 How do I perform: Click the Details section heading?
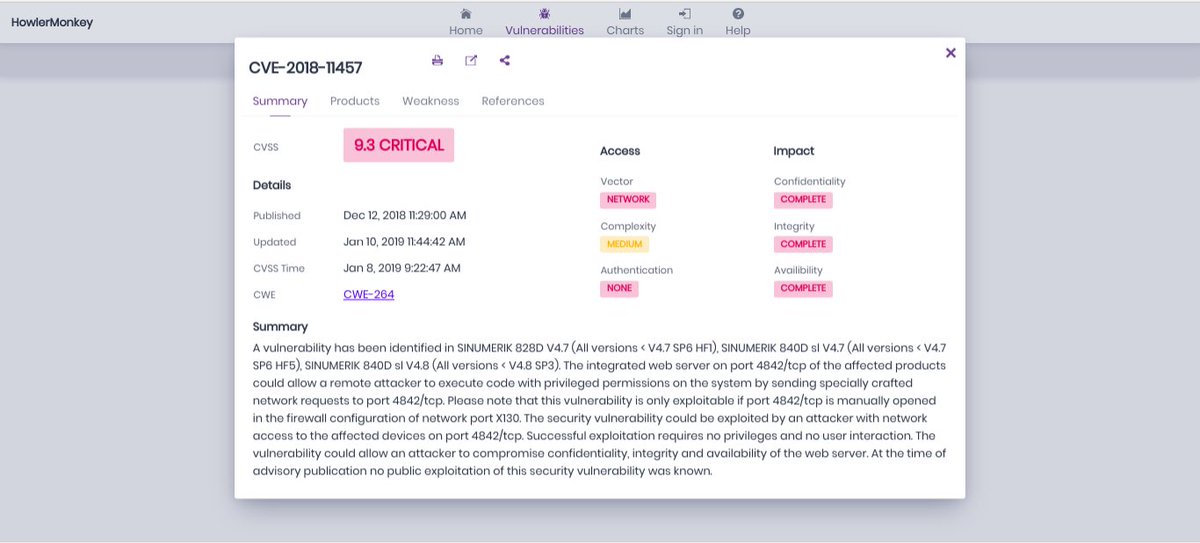[272, 185]
